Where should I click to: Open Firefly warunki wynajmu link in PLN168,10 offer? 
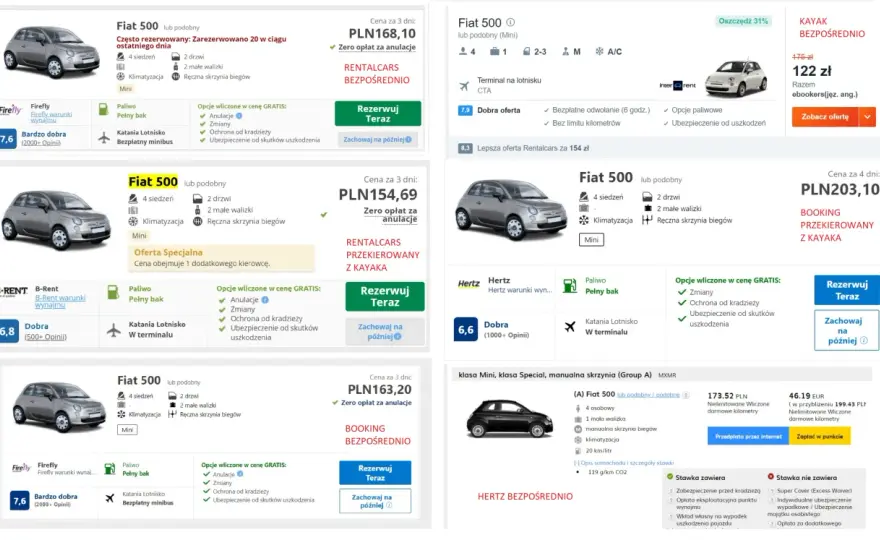(51, 117)
